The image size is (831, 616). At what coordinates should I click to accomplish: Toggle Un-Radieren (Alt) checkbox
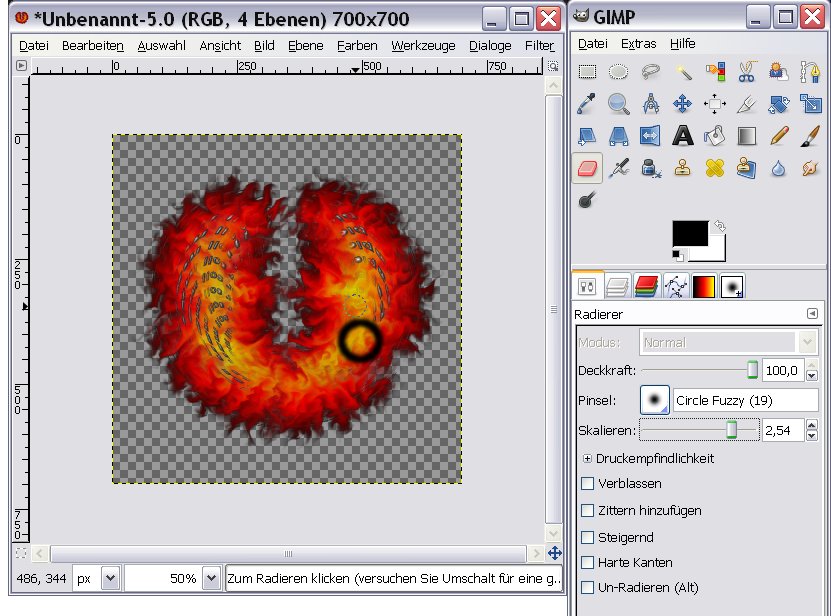(x=587, y=587)
